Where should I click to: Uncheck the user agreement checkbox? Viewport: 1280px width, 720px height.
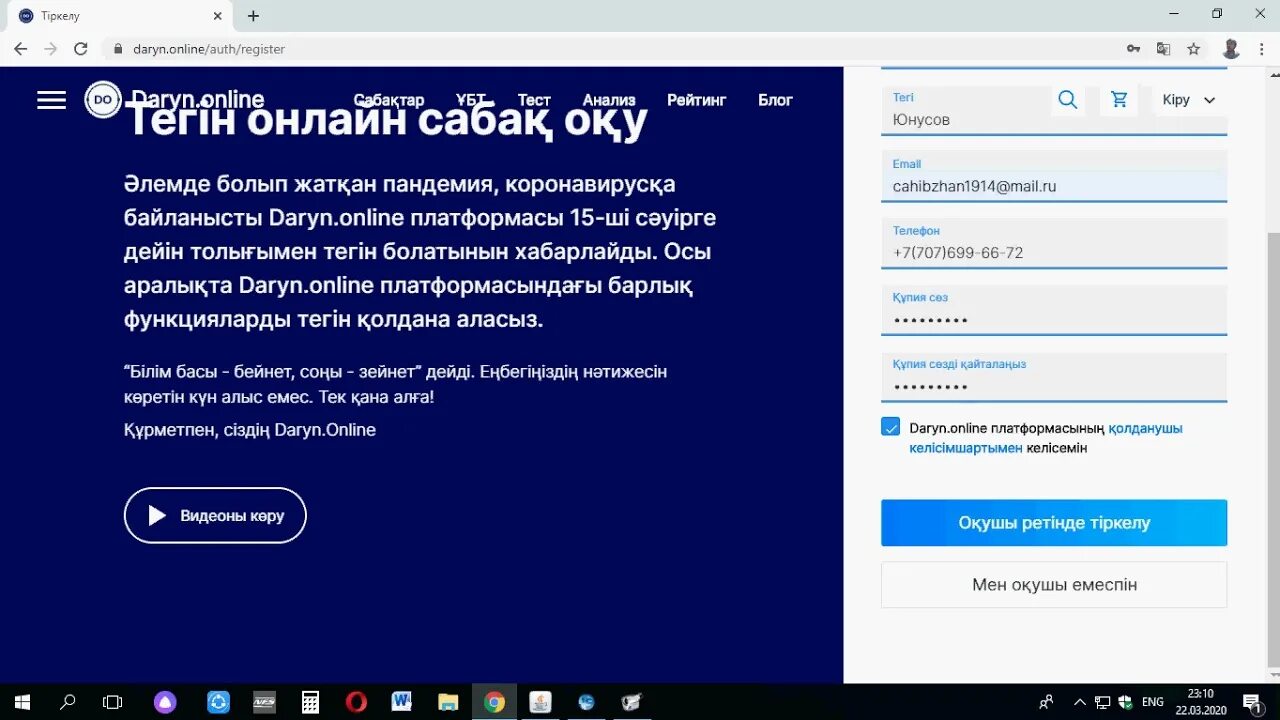890,427
